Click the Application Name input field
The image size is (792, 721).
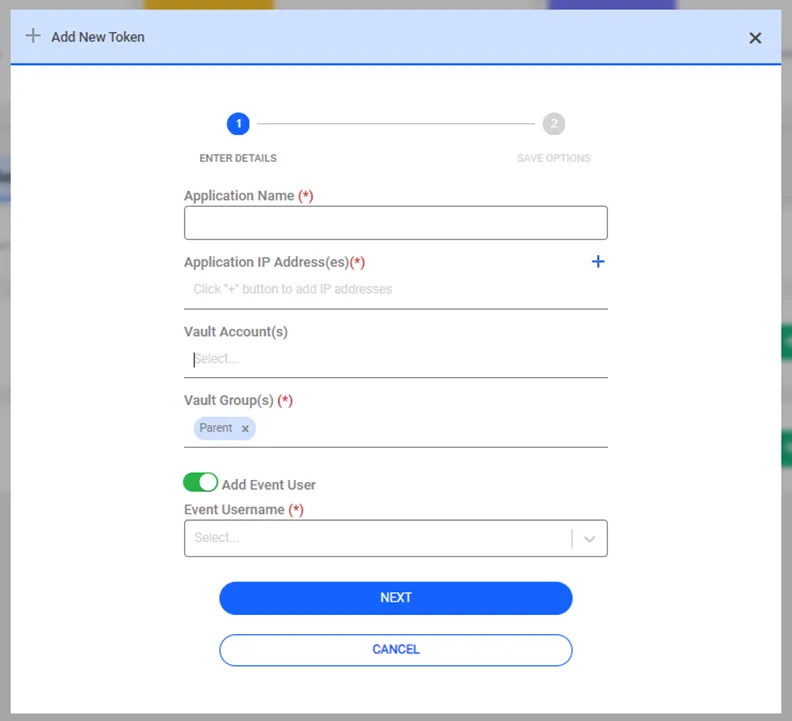395,223
